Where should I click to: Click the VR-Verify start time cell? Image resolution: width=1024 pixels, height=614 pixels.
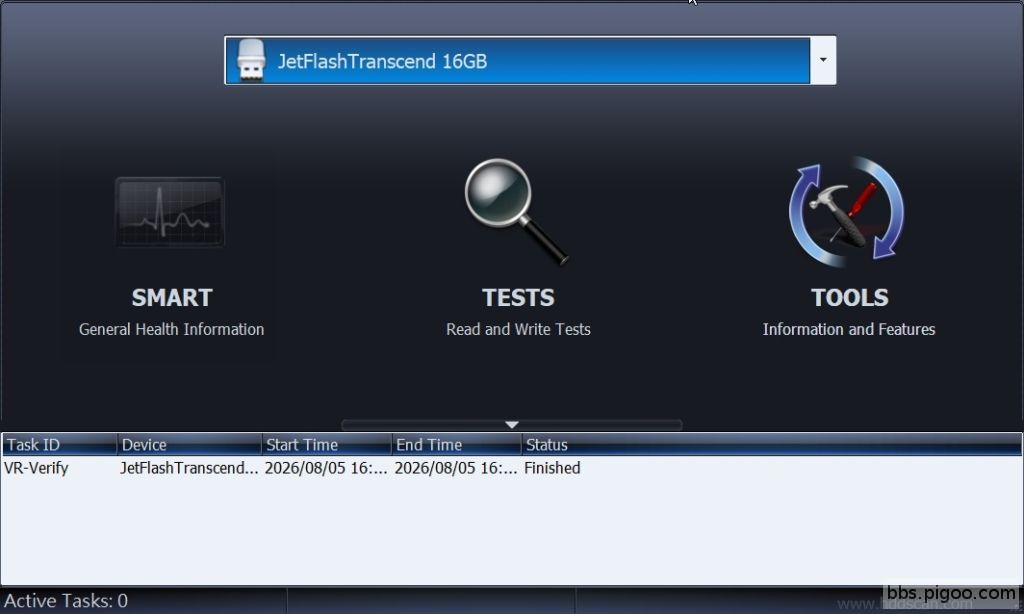coord(326,468)
